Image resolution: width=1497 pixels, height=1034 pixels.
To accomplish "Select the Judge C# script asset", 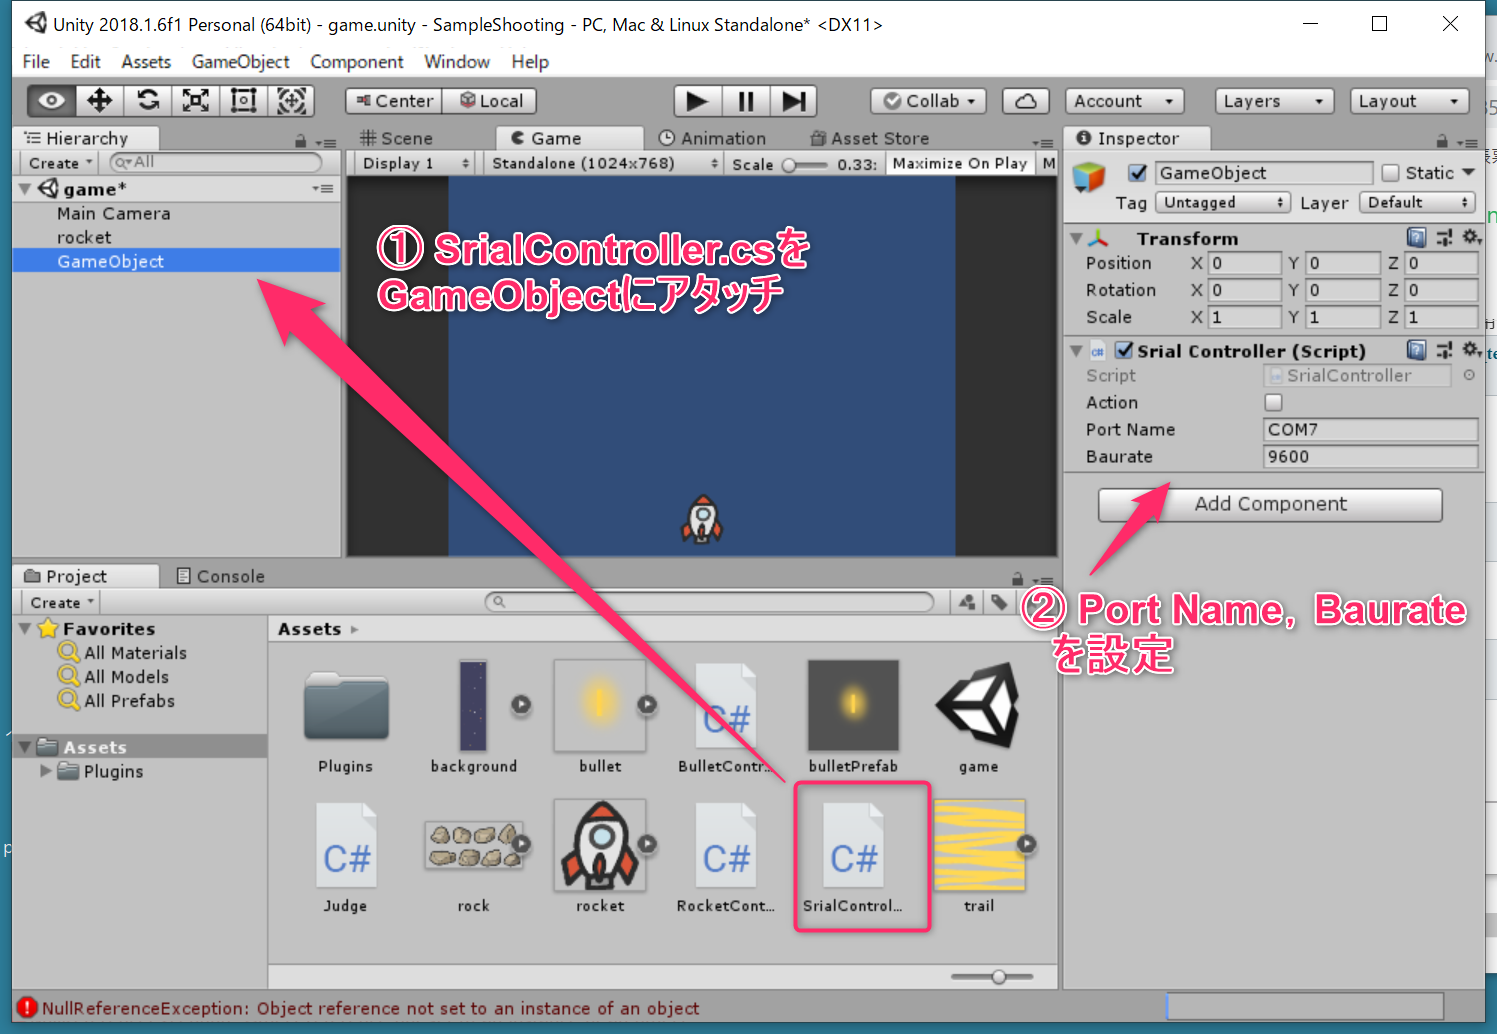I will [346, 857].
